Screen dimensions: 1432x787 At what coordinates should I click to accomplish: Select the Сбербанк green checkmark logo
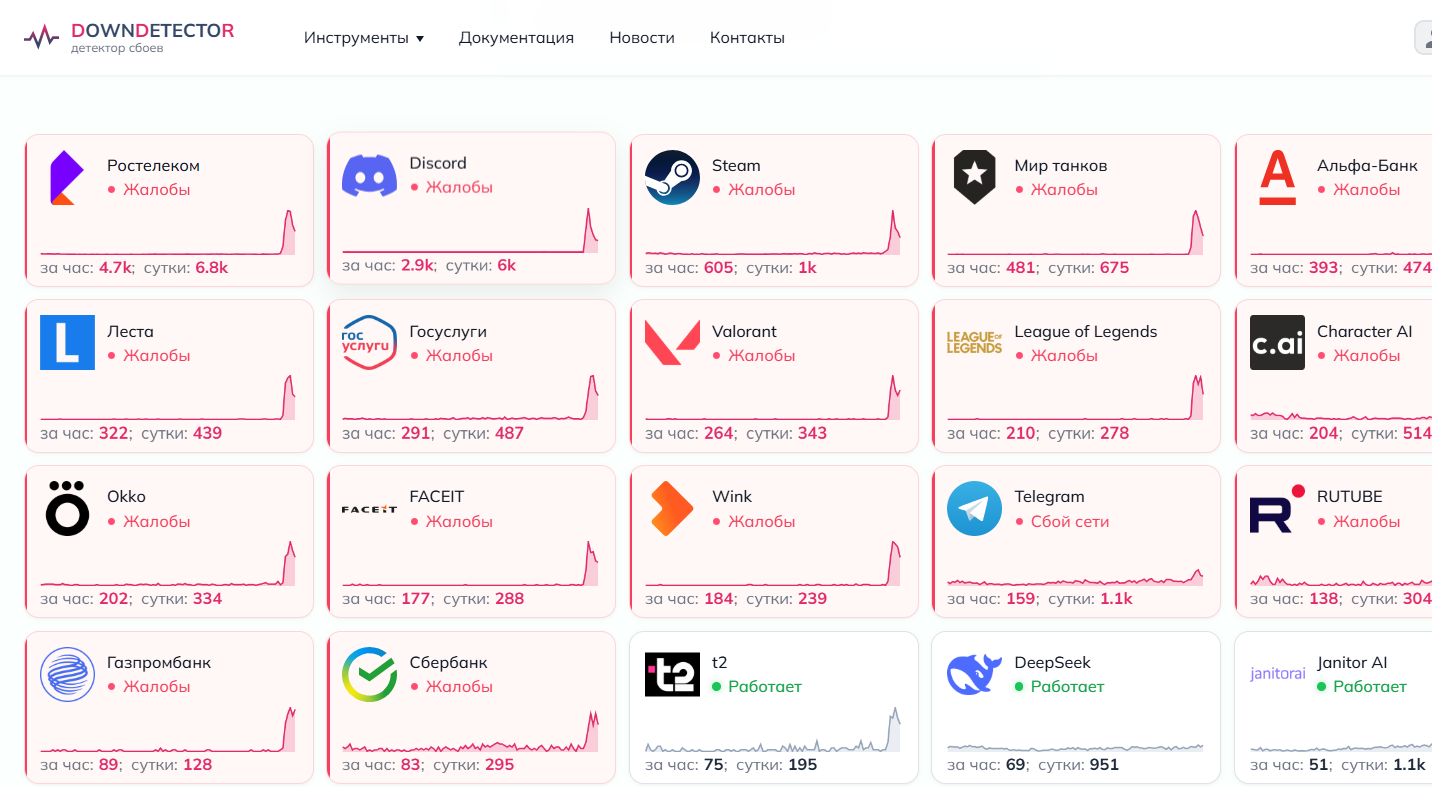[x=369, y=674]
